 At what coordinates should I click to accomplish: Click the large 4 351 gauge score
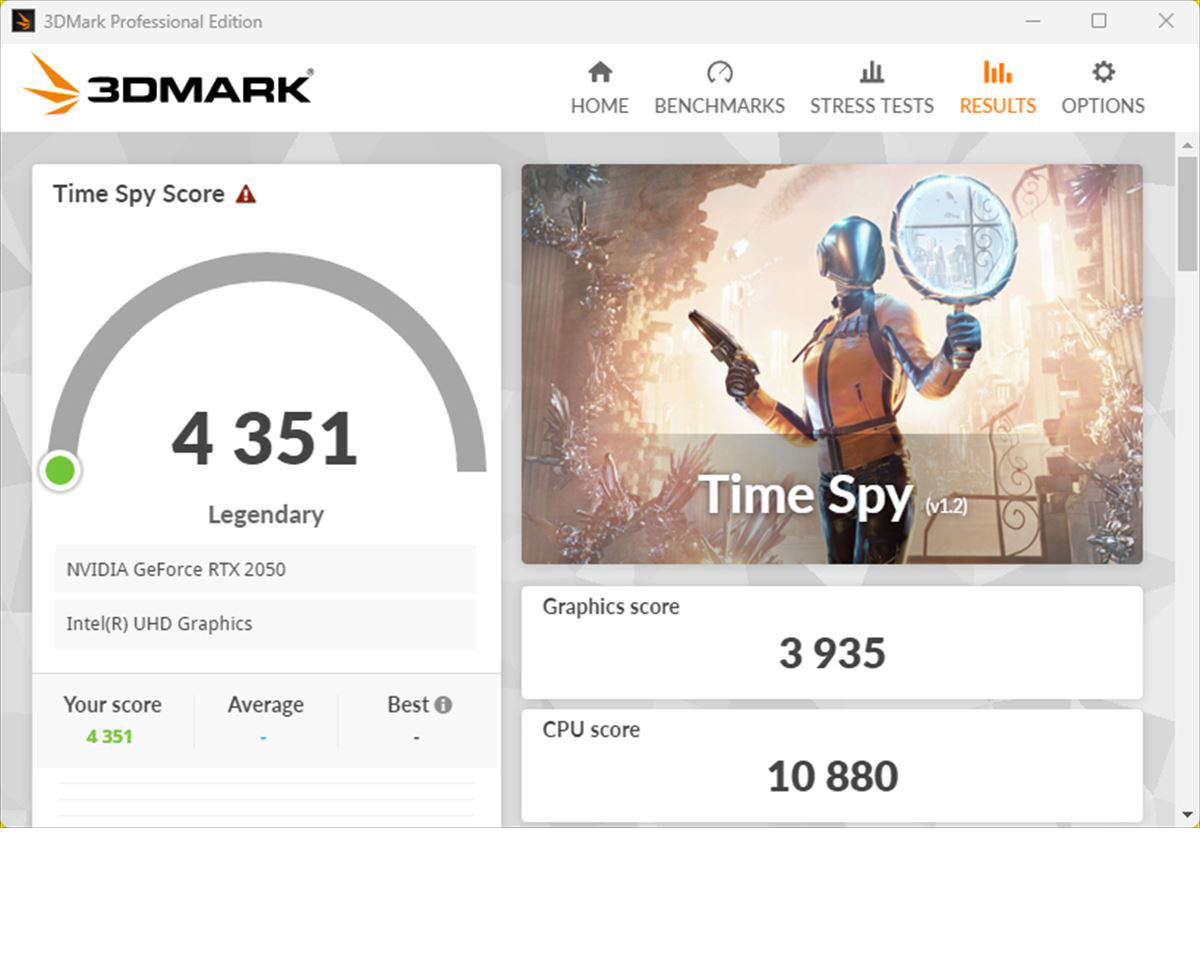coord(265,439)
